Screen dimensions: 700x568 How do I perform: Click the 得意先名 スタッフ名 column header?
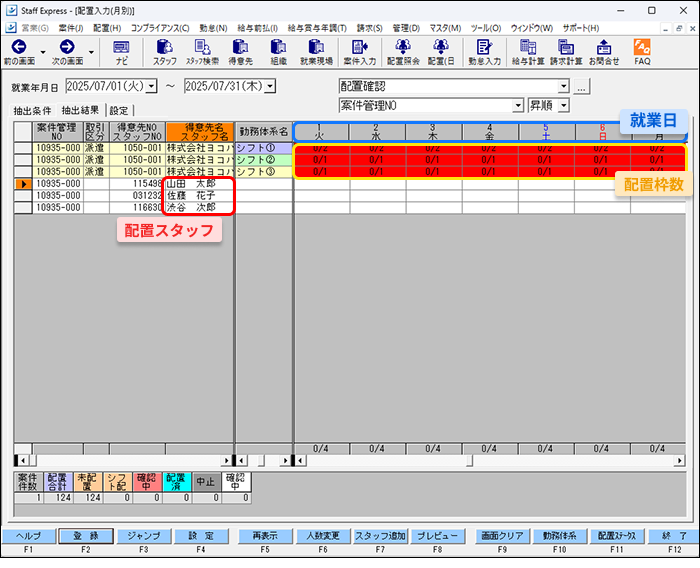[x=200, y=132]
